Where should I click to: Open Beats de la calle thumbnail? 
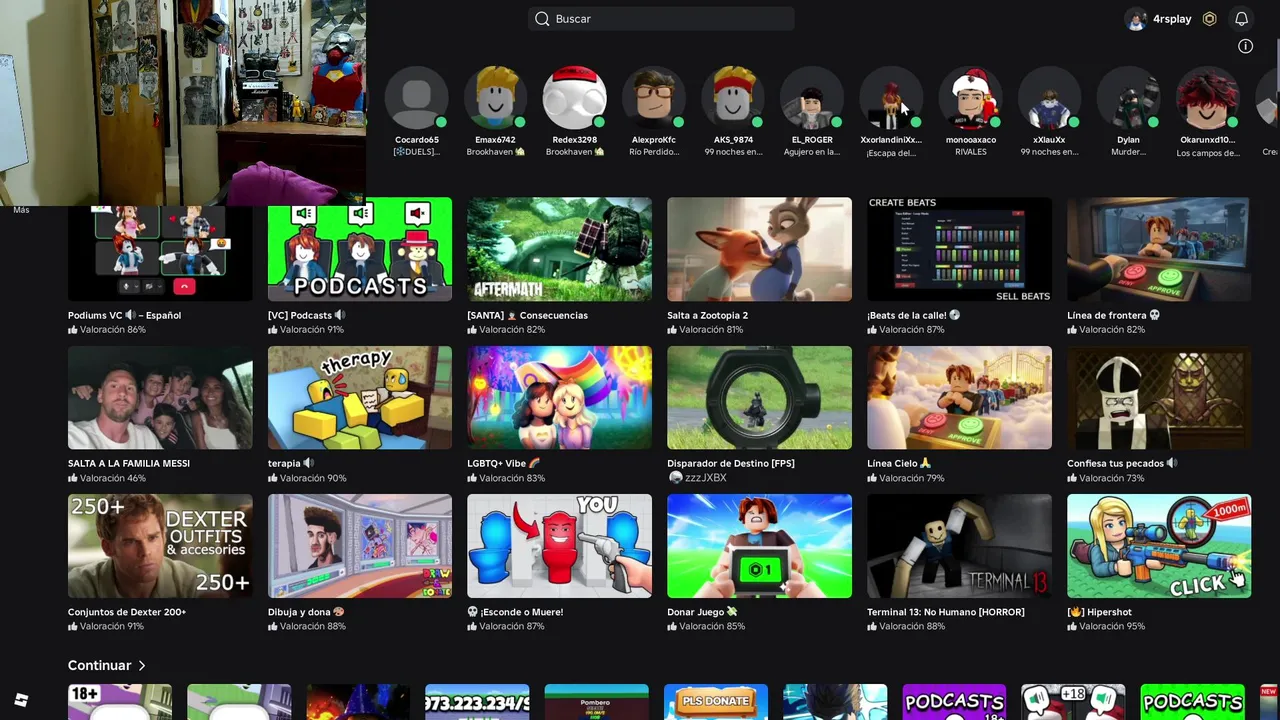click(959, 249)
